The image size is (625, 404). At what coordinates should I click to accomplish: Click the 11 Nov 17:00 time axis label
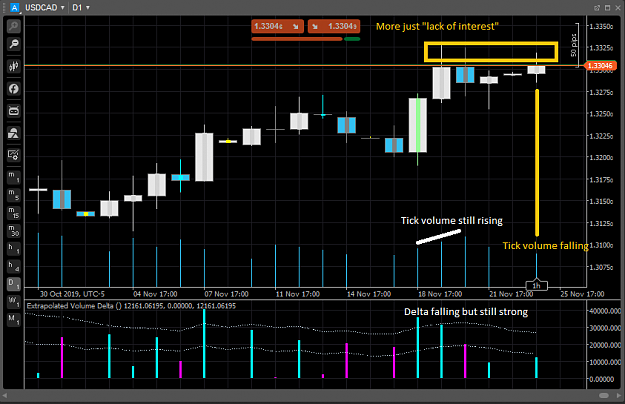(x=298, y=294)
